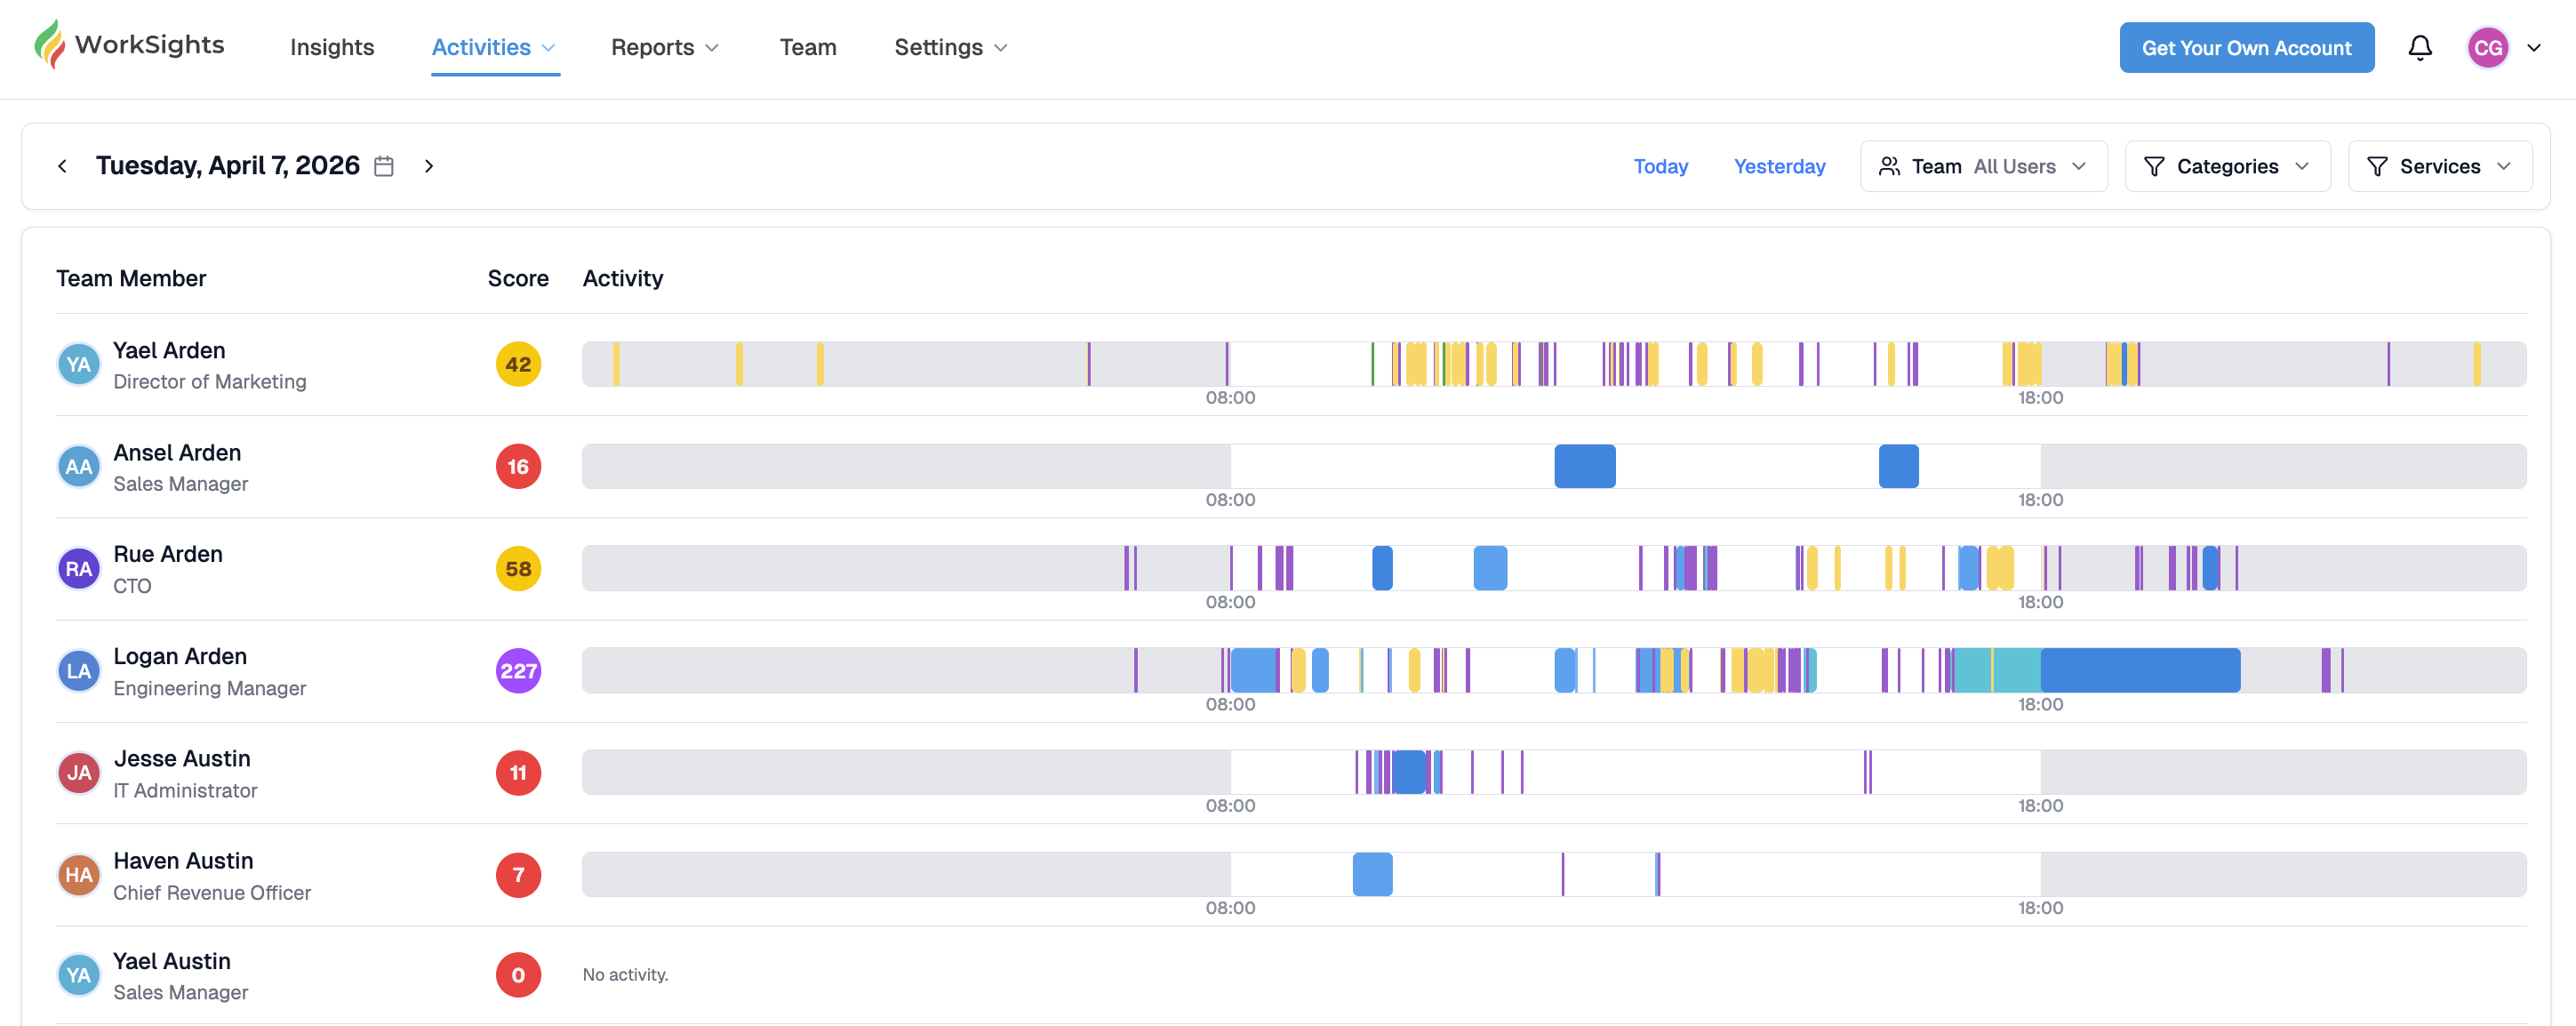
Task: Click Yael Arden's YA avatar
Action: coord(79,365)
